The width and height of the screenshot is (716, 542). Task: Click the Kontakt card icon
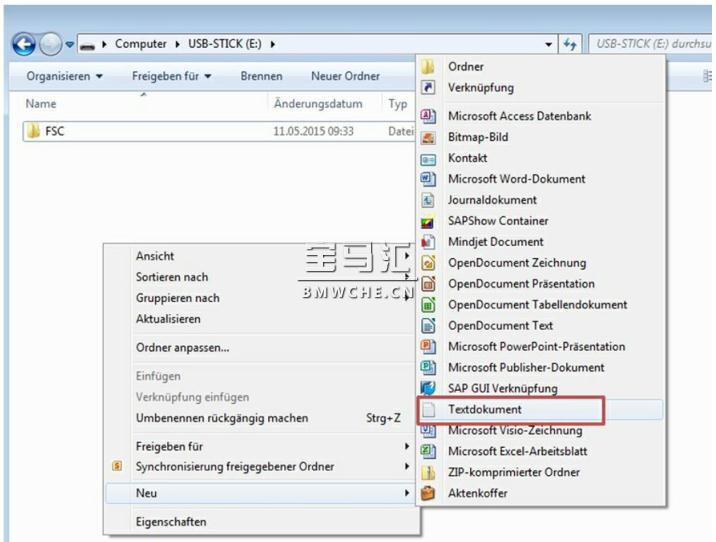(x=428, y=158)
